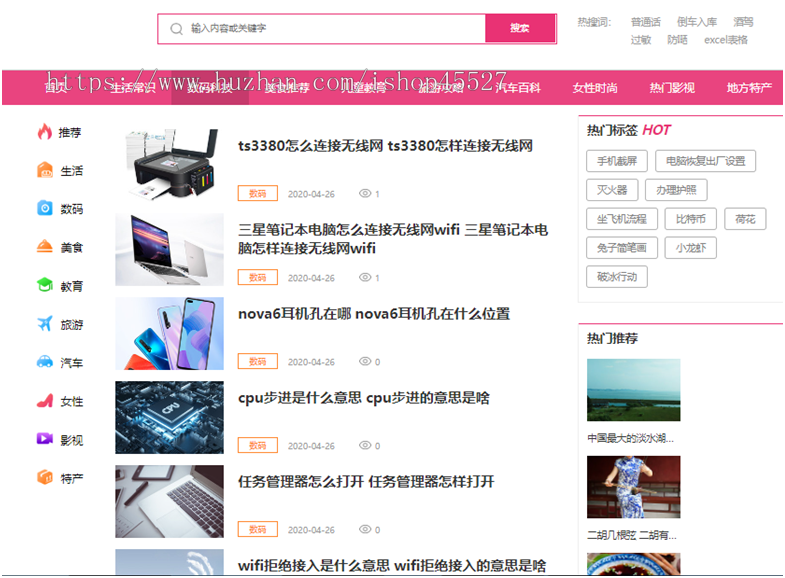Click the eye view icon on the ts3380 article
This screenshot has height=578, width=785.
365,193
